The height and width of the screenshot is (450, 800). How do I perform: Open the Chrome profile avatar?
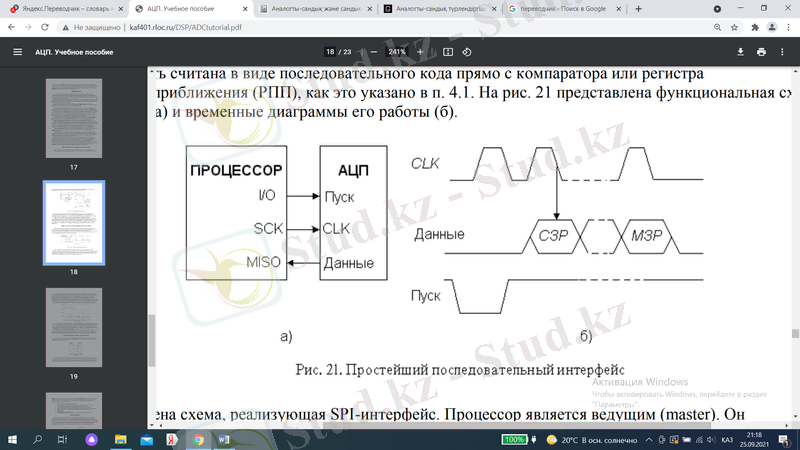772,28
